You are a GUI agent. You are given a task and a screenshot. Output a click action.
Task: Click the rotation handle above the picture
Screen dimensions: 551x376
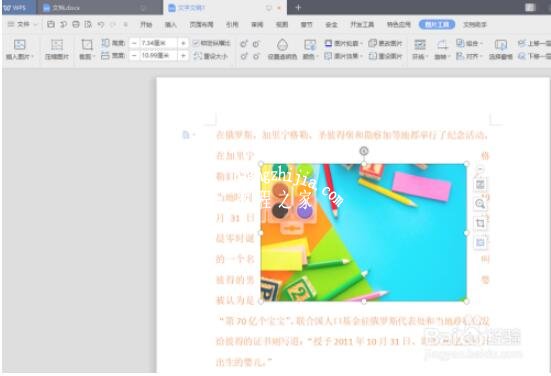coord(364,151)
